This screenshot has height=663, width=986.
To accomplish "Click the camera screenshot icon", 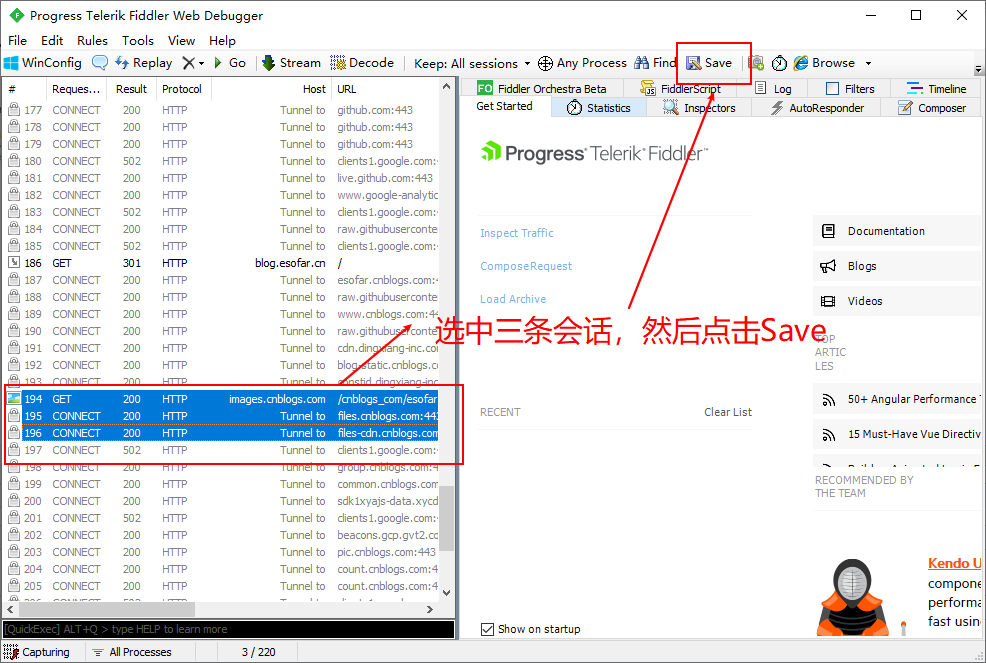I will (756, 63).
